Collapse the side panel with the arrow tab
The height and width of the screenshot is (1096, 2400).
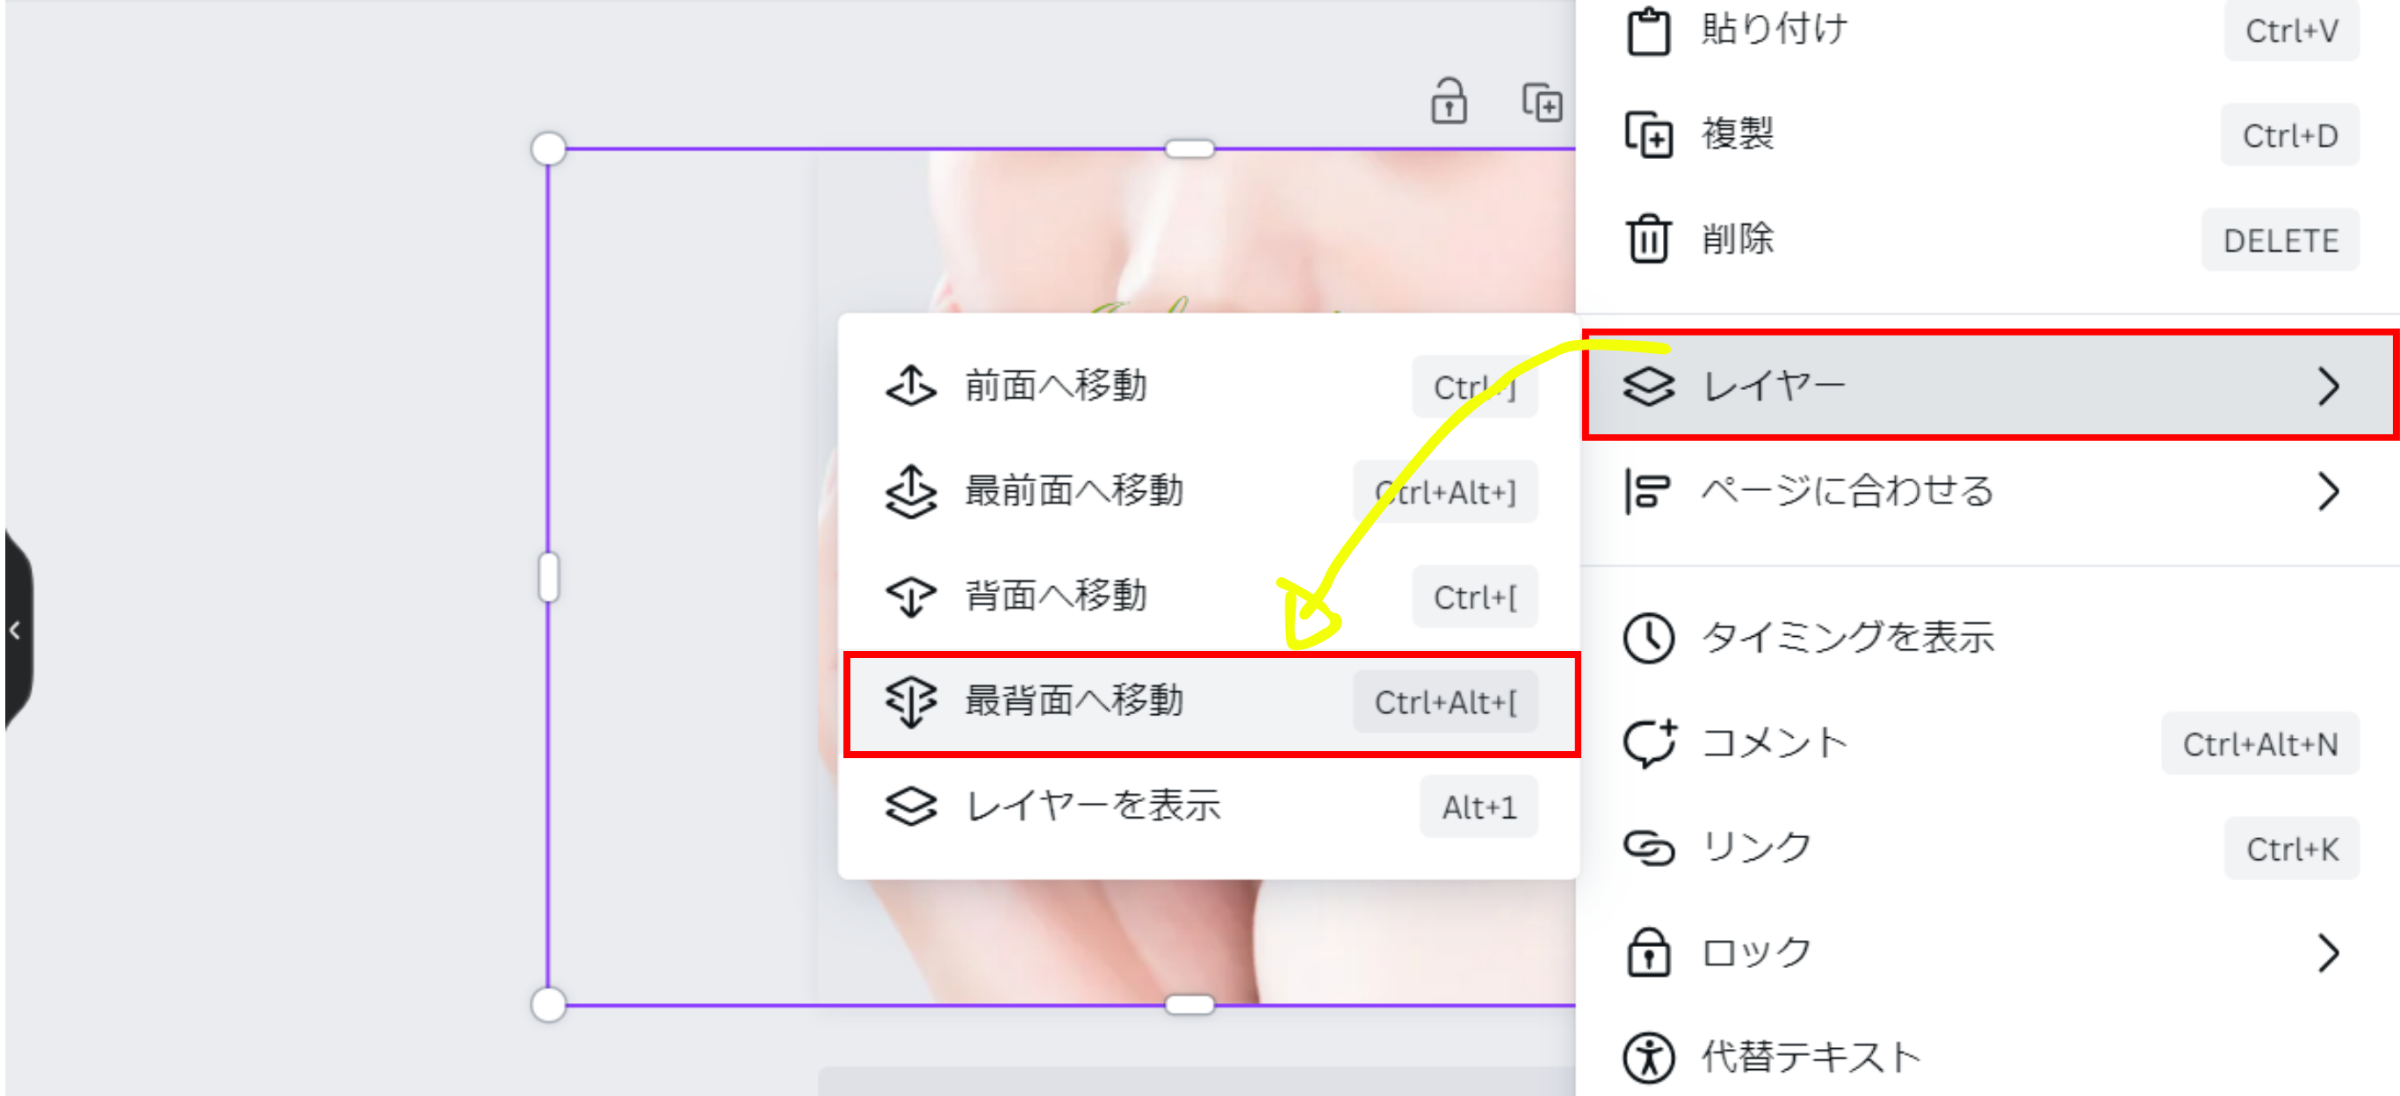[16, 630]
